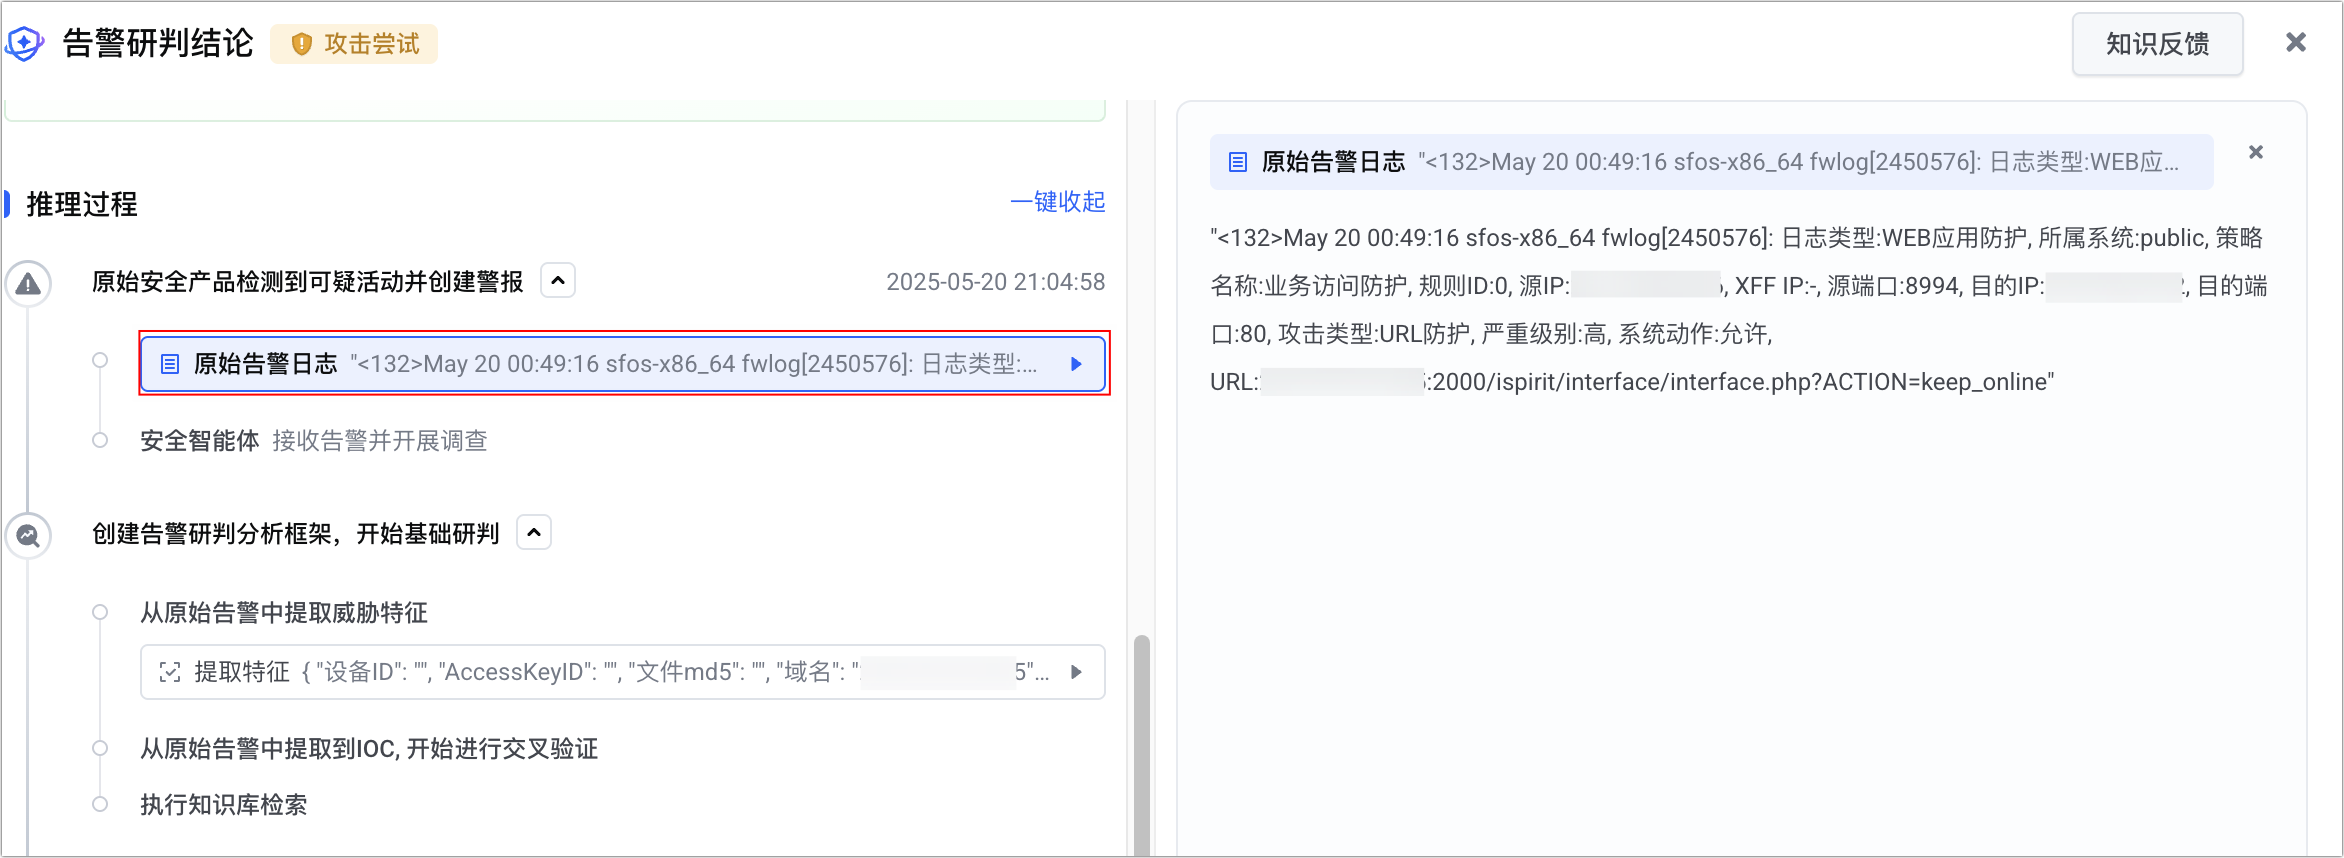Expand arrow on 原始告警日志 row
Viewport: 2344px width, 858px height.
[1076, 364]
